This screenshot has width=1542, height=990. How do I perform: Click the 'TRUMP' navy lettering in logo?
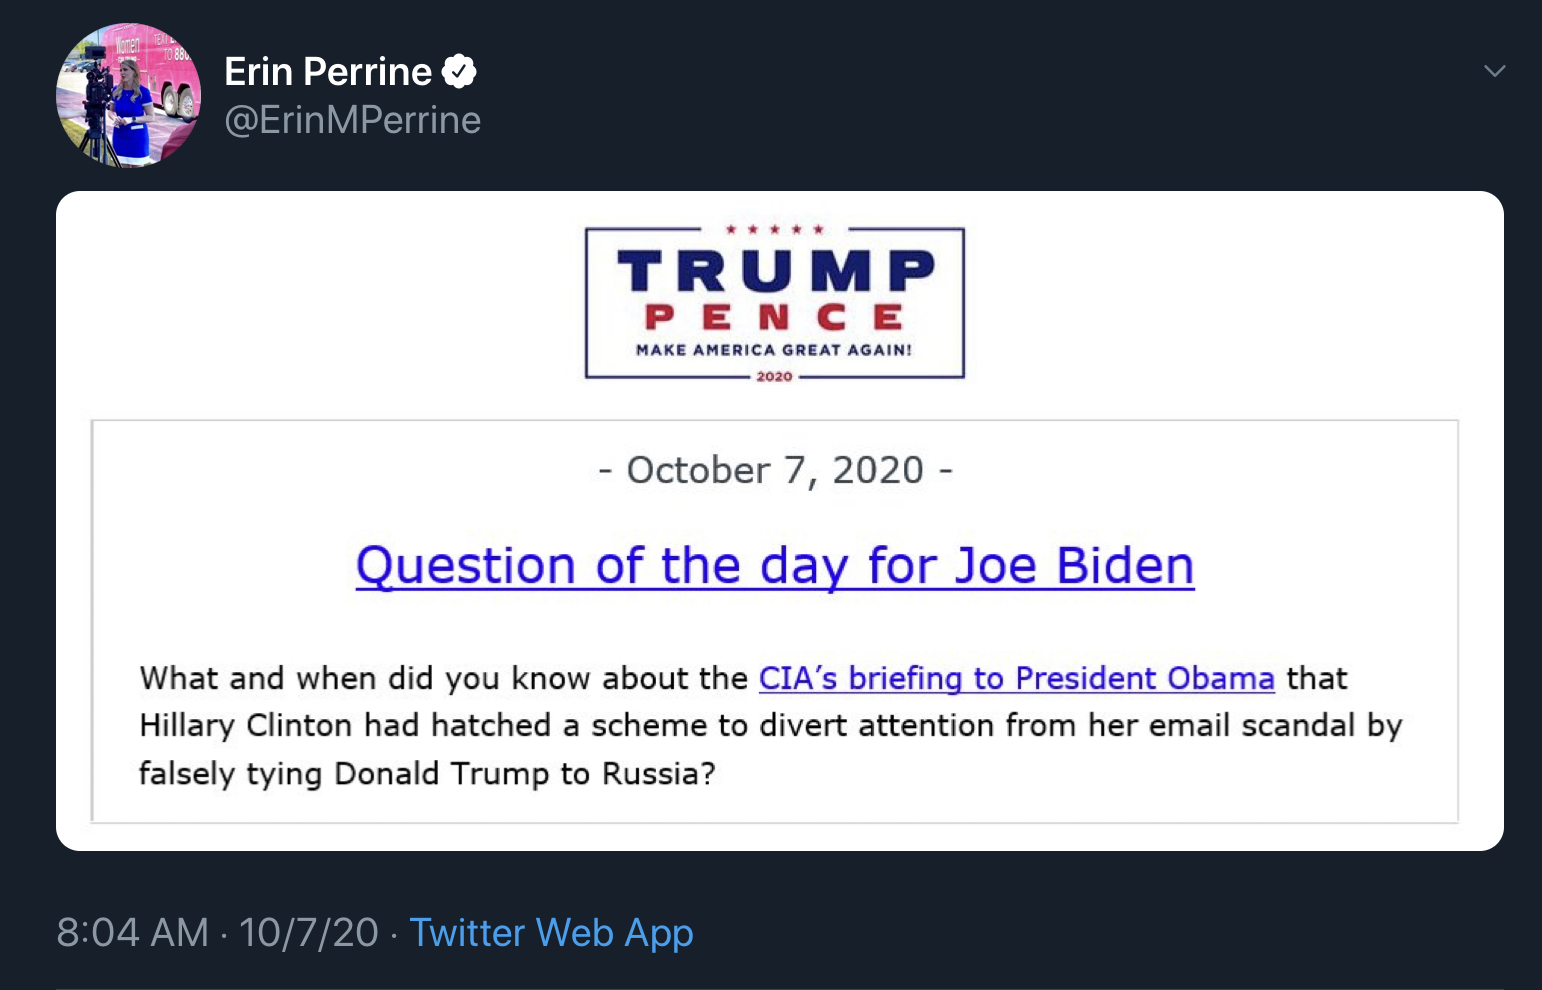click(776, 271)
